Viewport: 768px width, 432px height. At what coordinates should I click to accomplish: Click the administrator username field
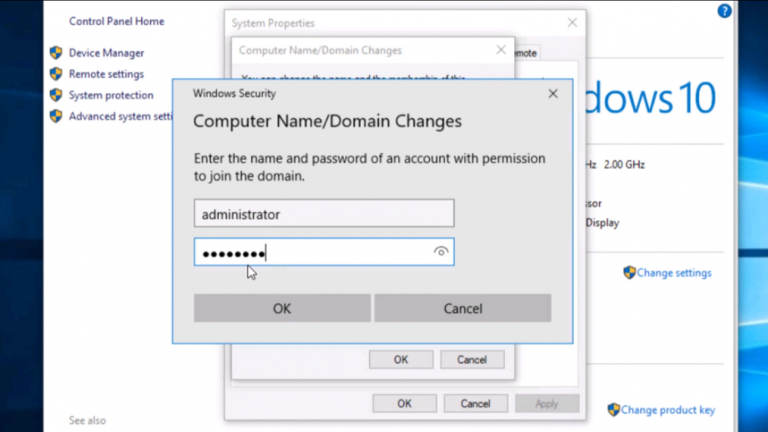[x=324, y=213]
